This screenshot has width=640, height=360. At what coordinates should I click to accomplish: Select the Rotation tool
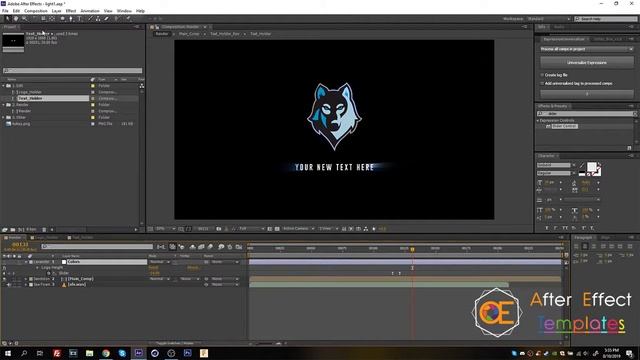point(35,18)
